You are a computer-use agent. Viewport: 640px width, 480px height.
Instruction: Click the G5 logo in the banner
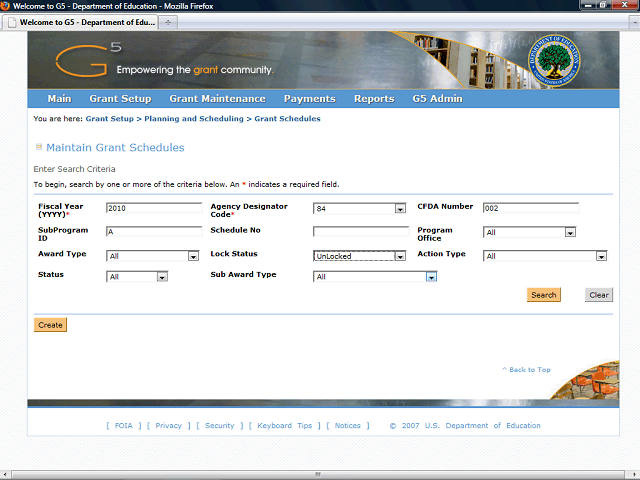(88, 60)
